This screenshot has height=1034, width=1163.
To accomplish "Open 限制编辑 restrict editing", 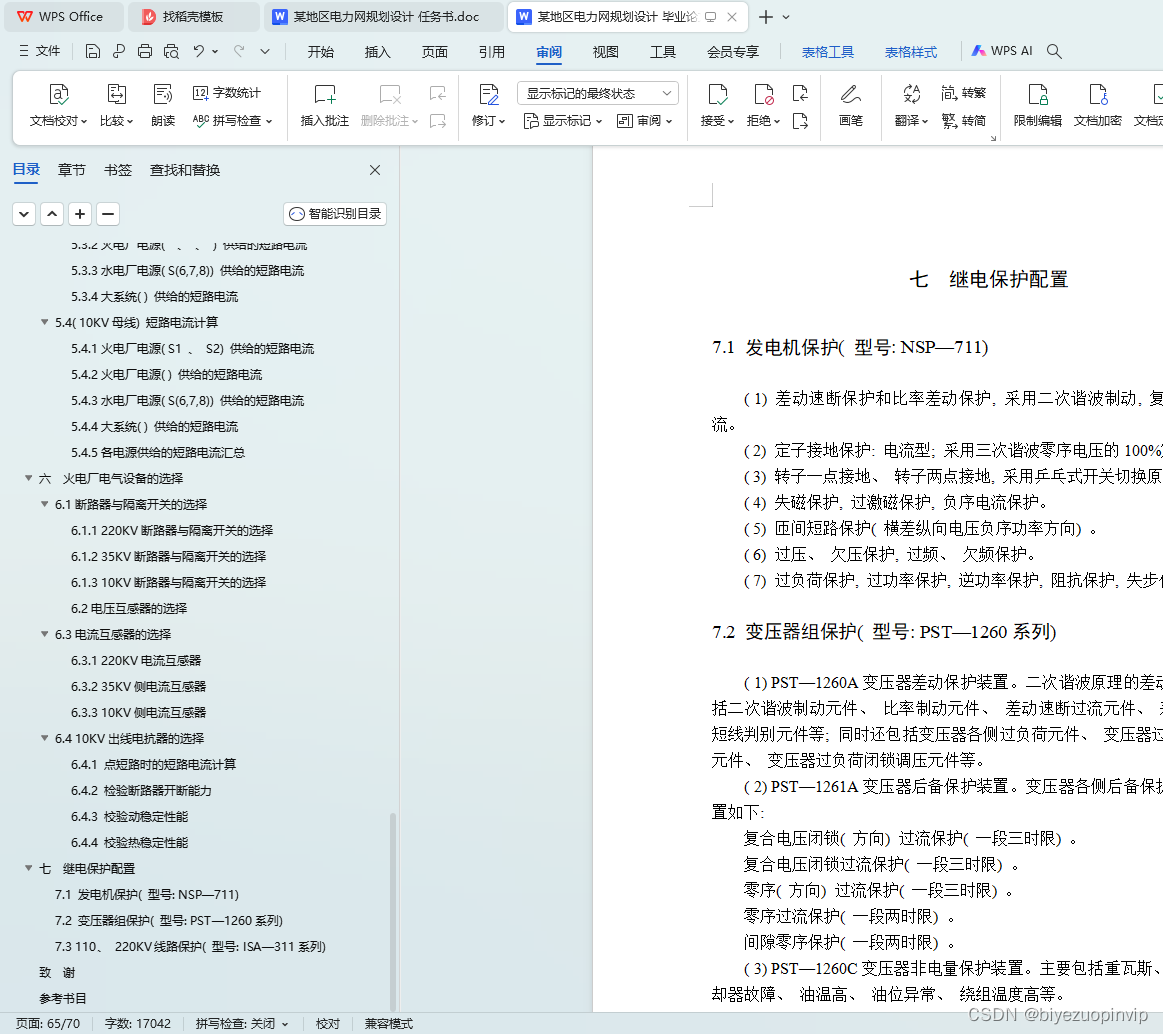I will 1038,105.
